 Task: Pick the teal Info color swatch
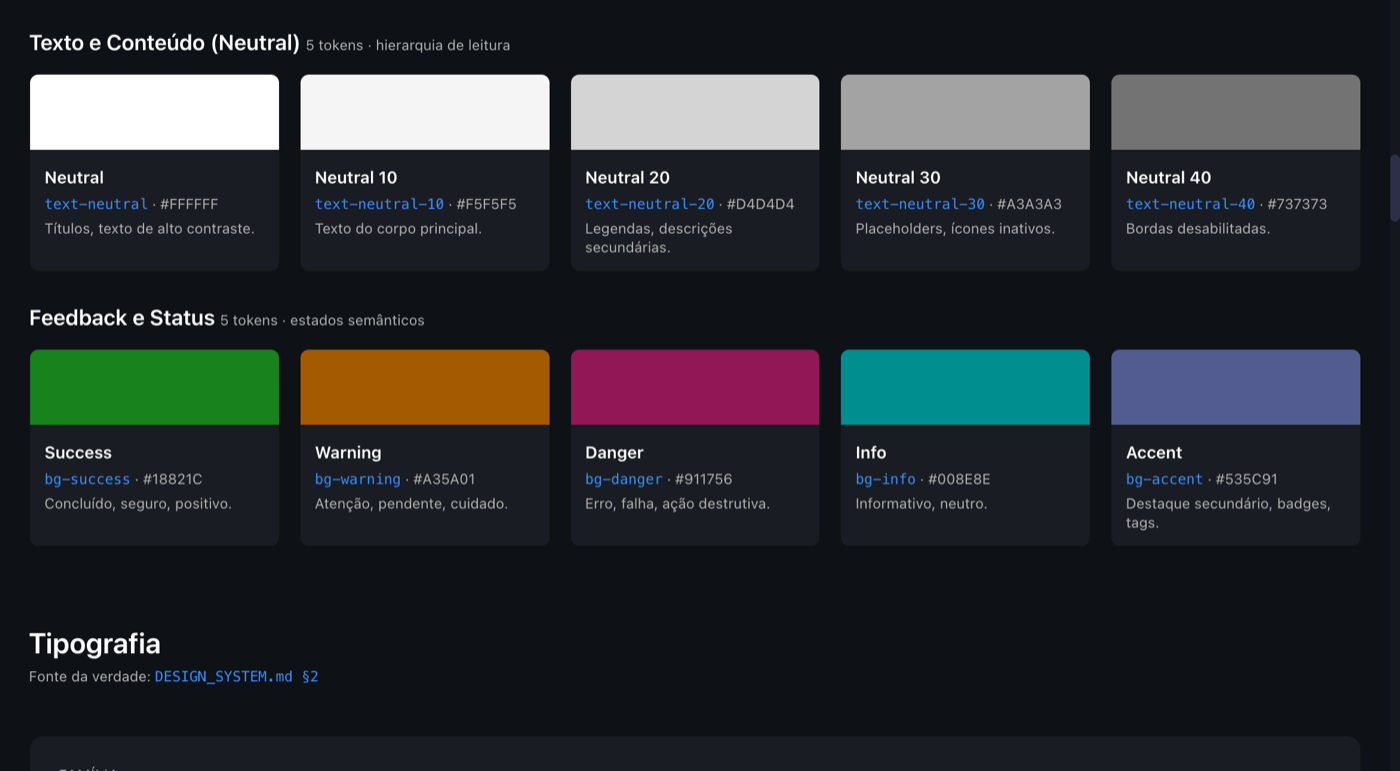[x=965, y=387]
